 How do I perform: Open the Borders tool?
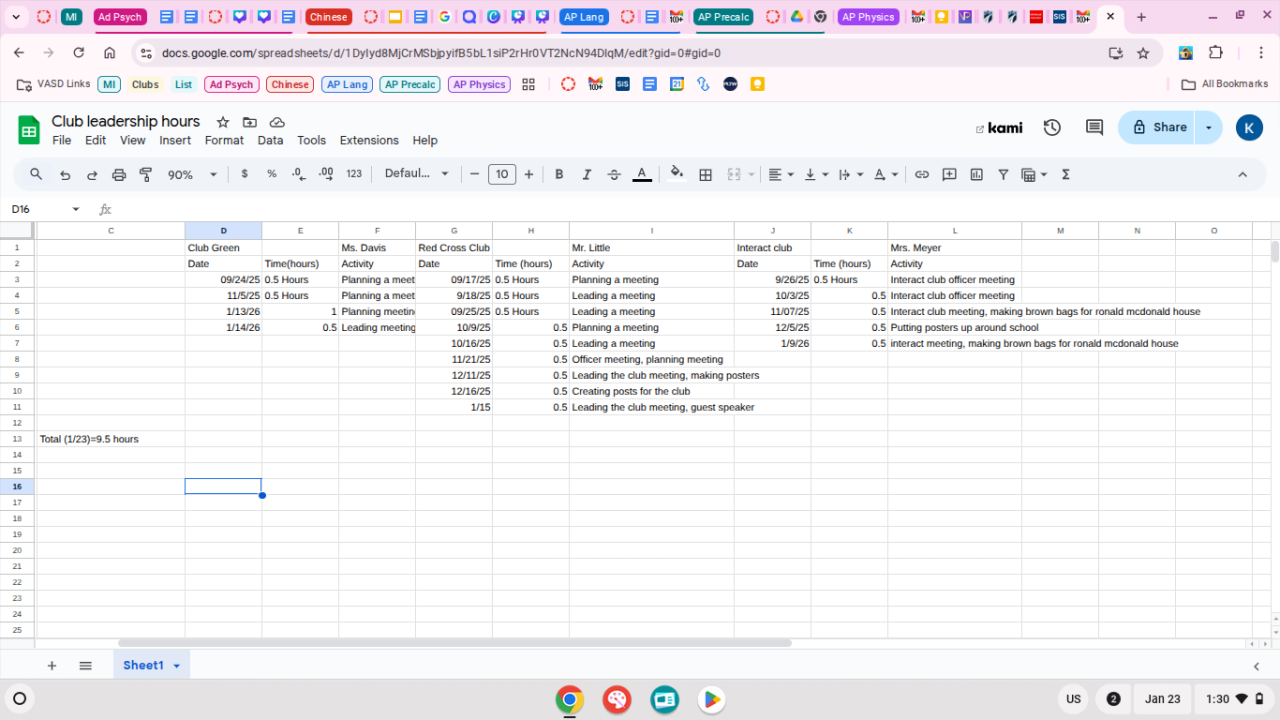tap(705, 174)
